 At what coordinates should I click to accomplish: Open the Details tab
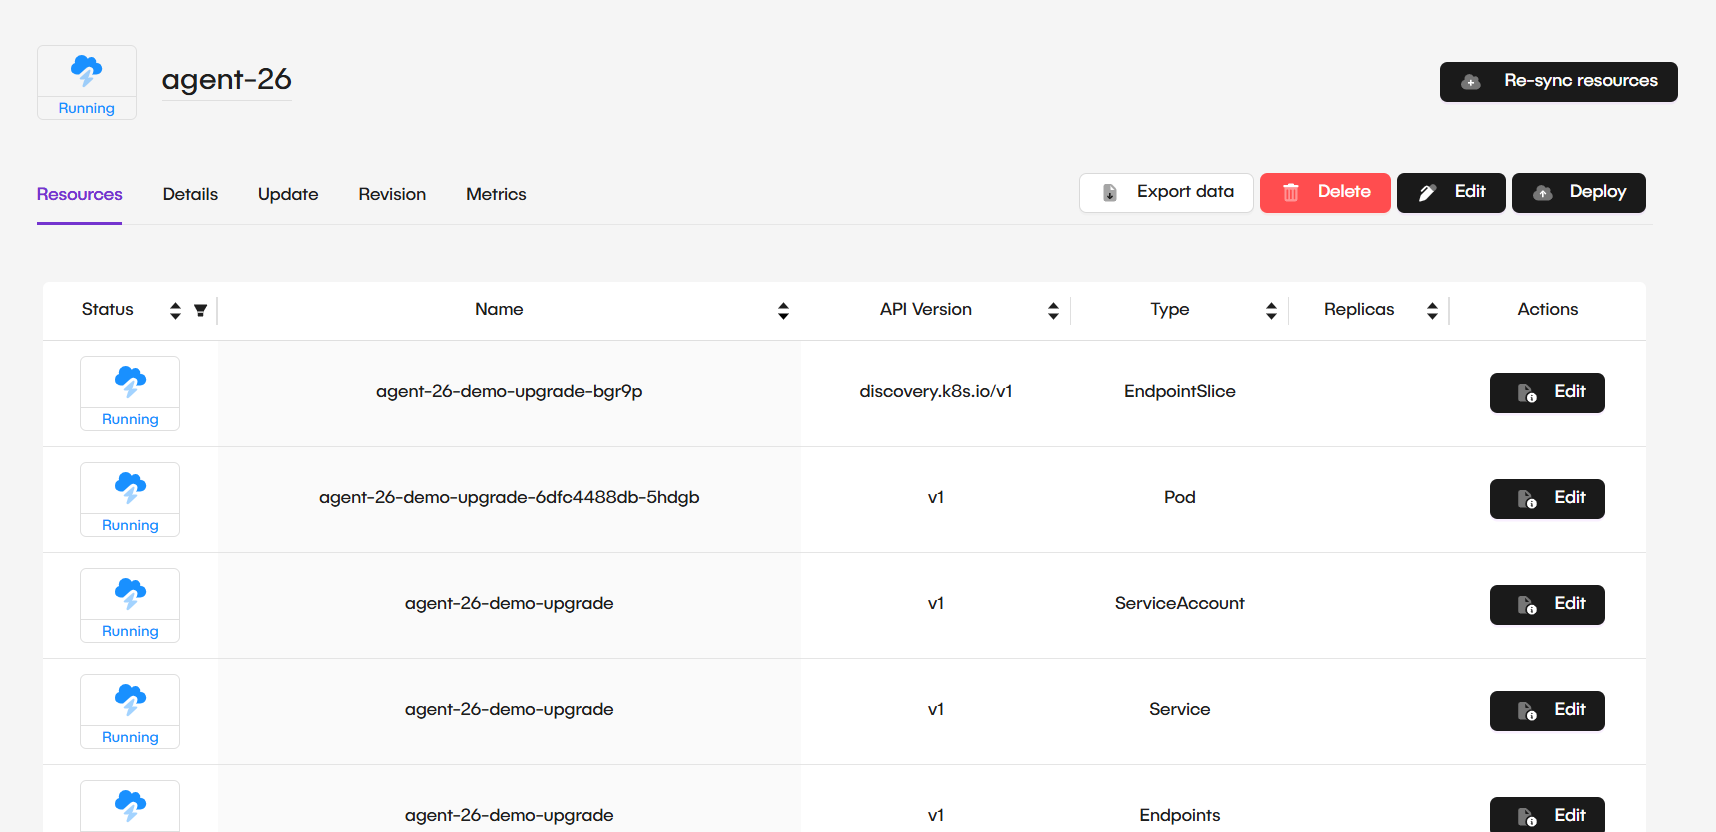190,194
